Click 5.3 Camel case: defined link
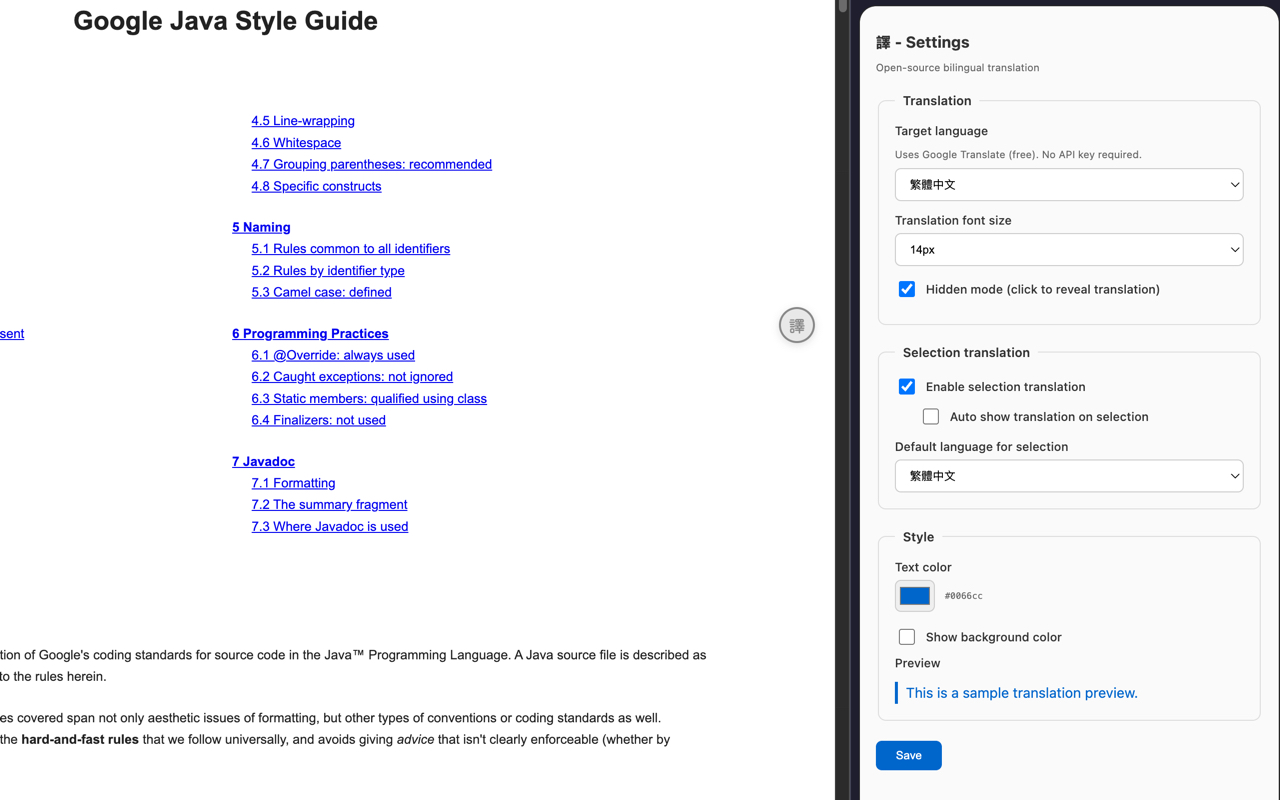 tap(321, 292)
